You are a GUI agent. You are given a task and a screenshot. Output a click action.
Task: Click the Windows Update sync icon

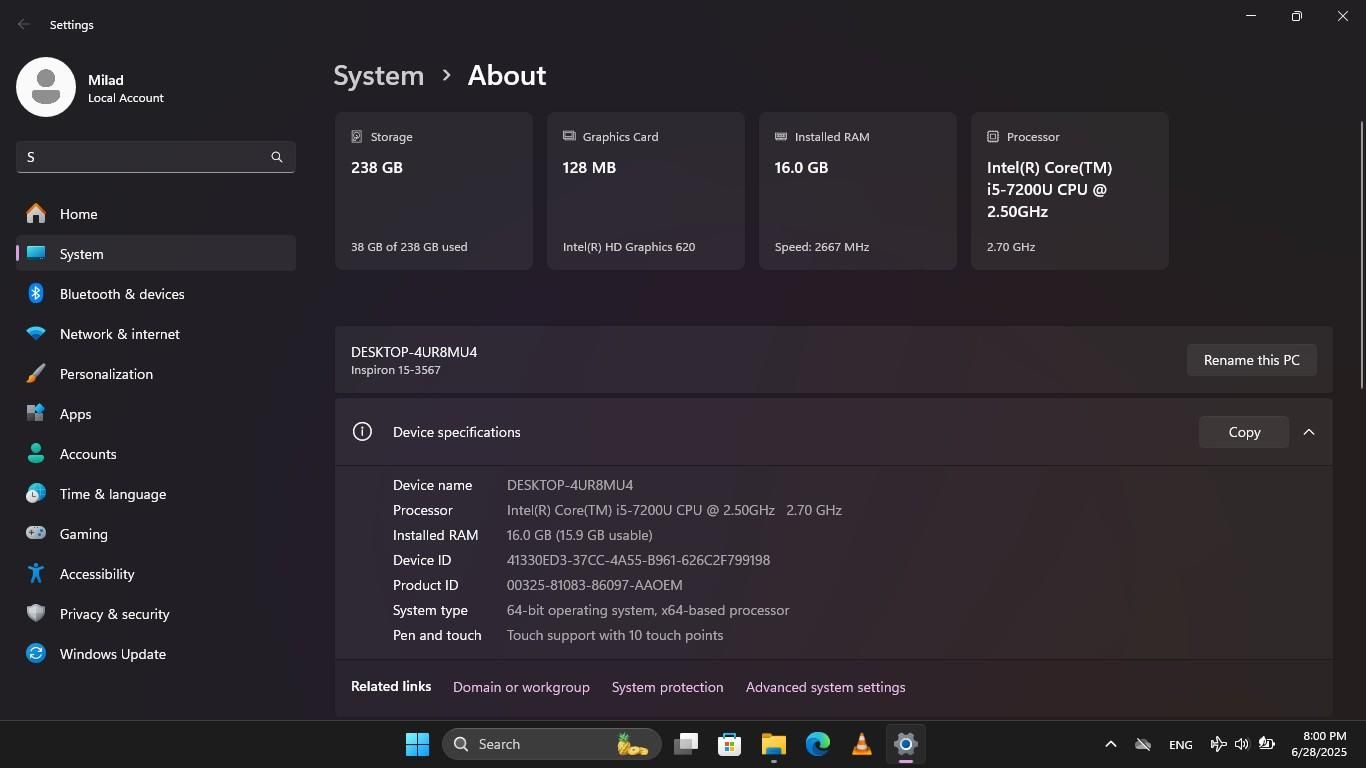36,654
